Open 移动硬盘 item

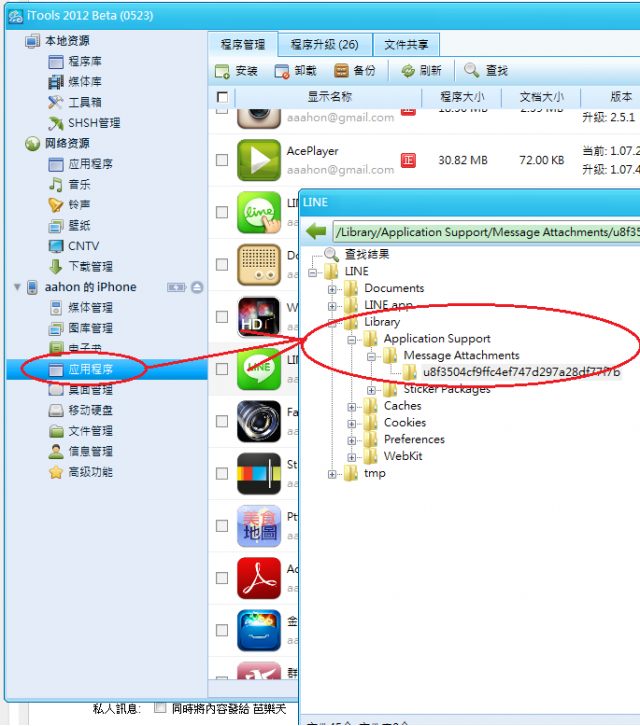(x=81, y=410)
